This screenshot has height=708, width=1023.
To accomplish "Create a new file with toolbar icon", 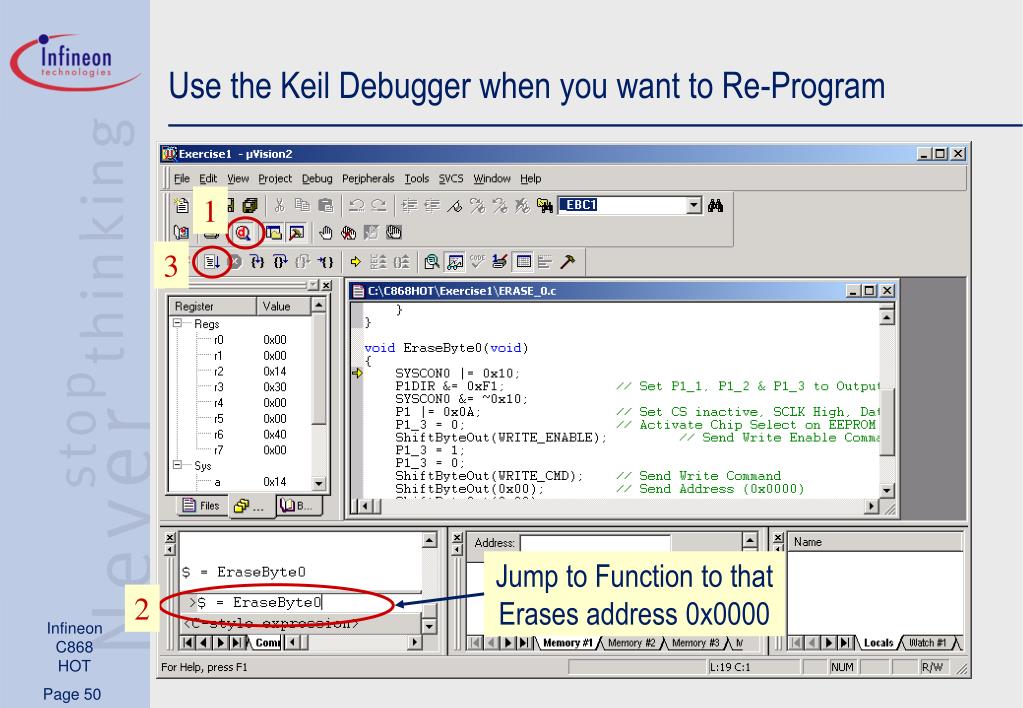I will [182, 206].
